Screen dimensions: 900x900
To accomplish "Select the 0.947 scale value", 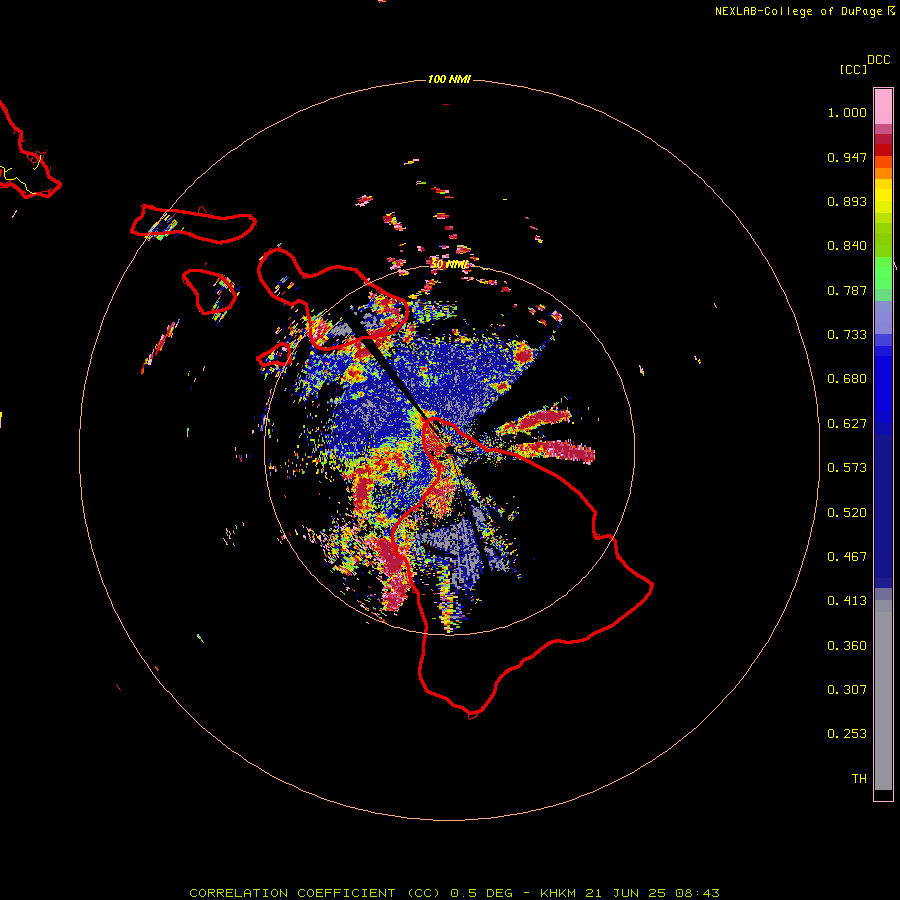I will tap(847, 157).
